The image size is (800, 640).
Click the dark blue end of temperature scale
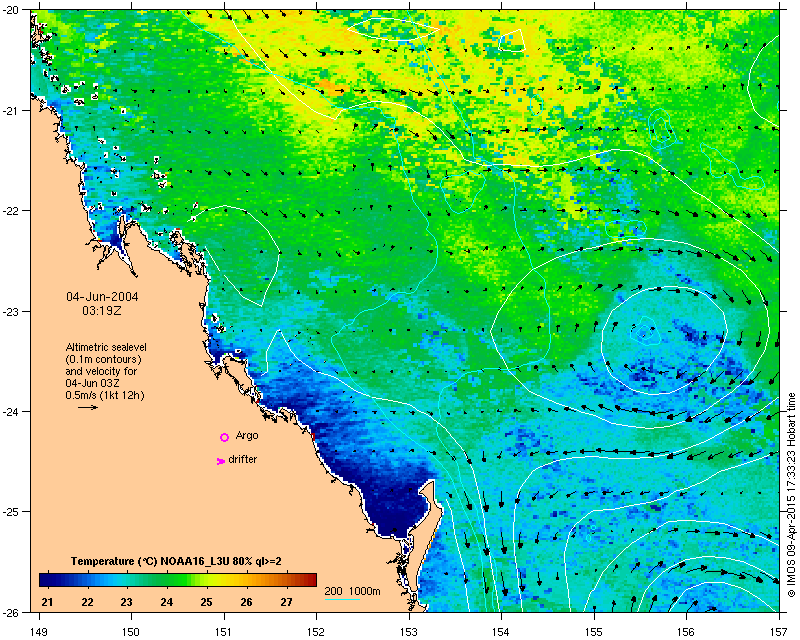pyautogui.click(x=46, y=580)
